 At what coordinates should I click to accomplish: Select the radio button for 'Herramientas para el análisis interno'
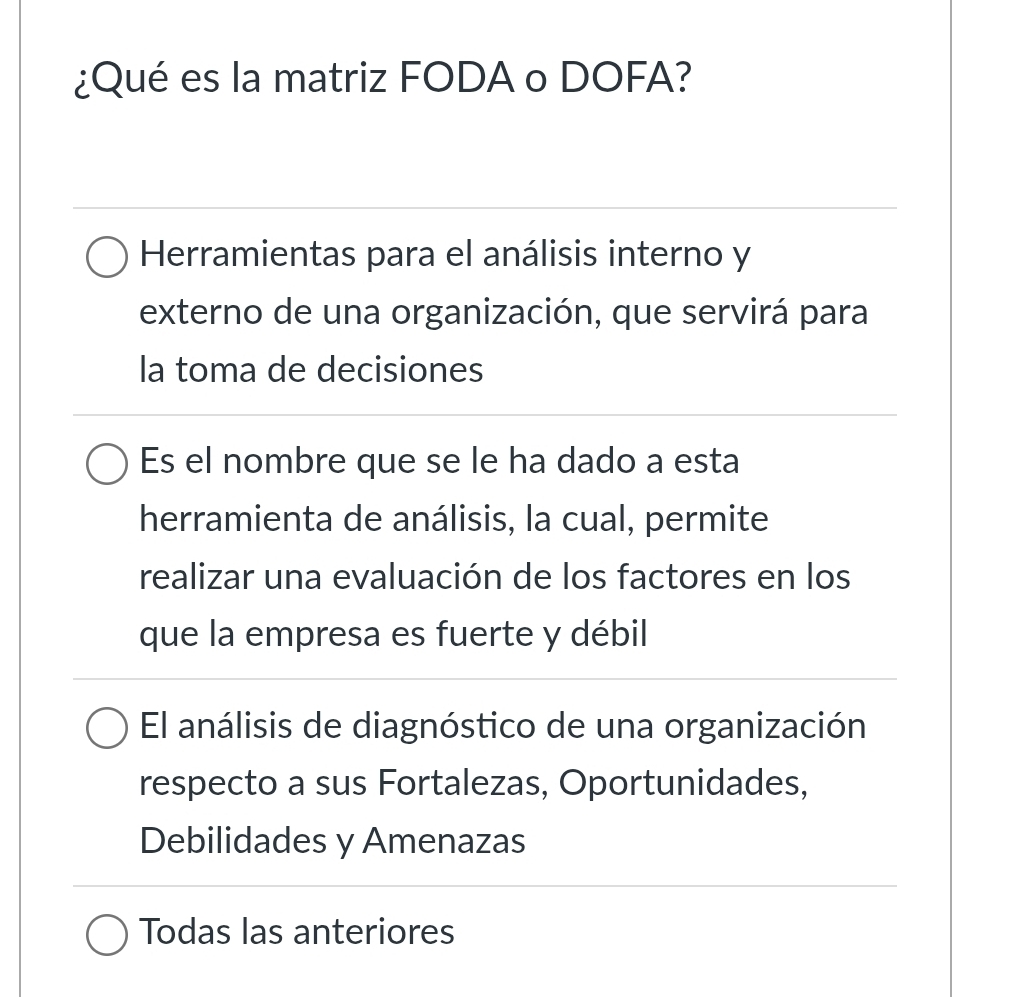click(106, 257)
